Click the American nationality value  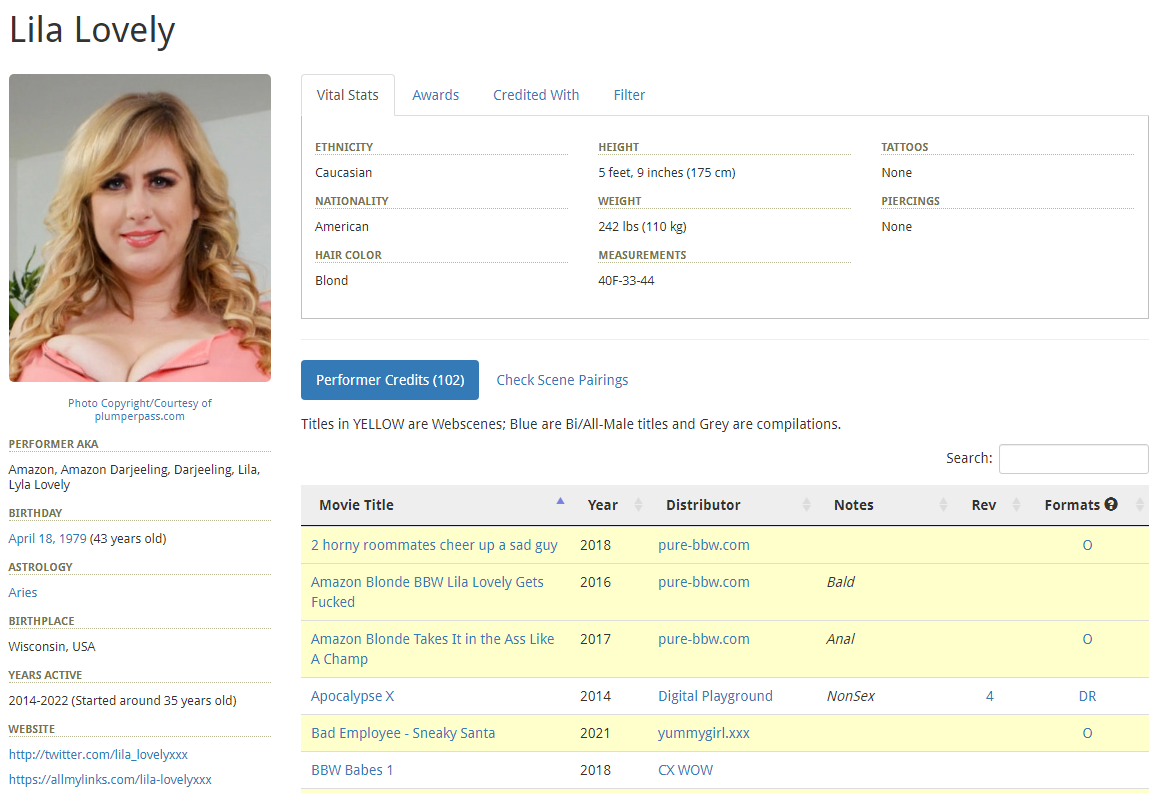(342, 227)
